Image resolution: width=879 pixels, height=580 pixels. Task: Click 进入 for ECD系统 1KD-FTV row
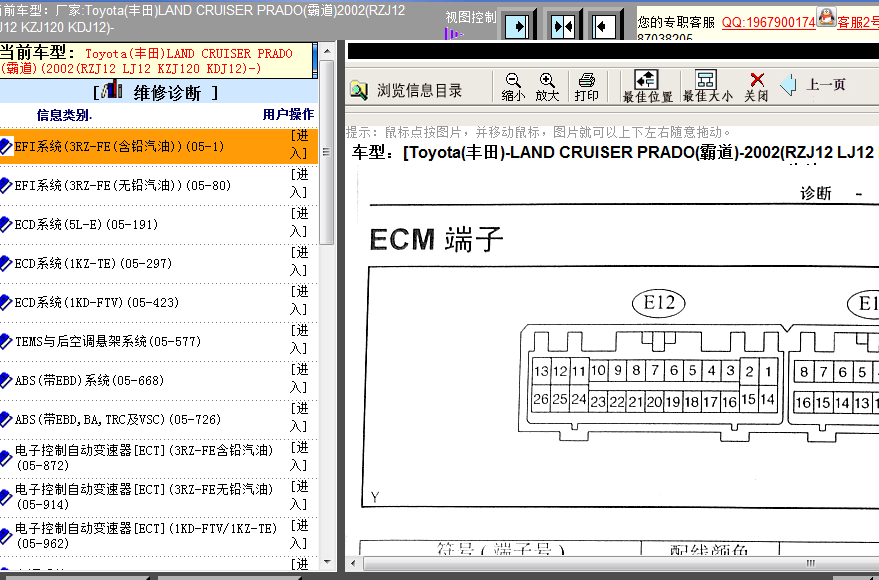point(299,301)
